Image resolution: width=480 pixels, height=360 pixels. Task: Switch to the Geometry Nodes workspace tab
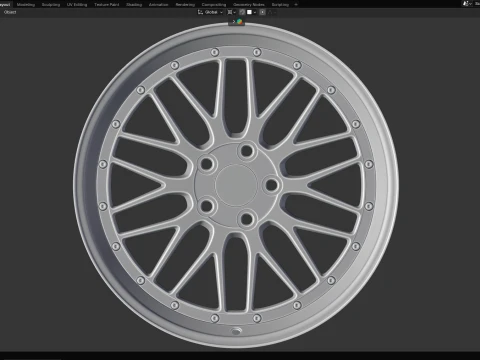point(249,5)
